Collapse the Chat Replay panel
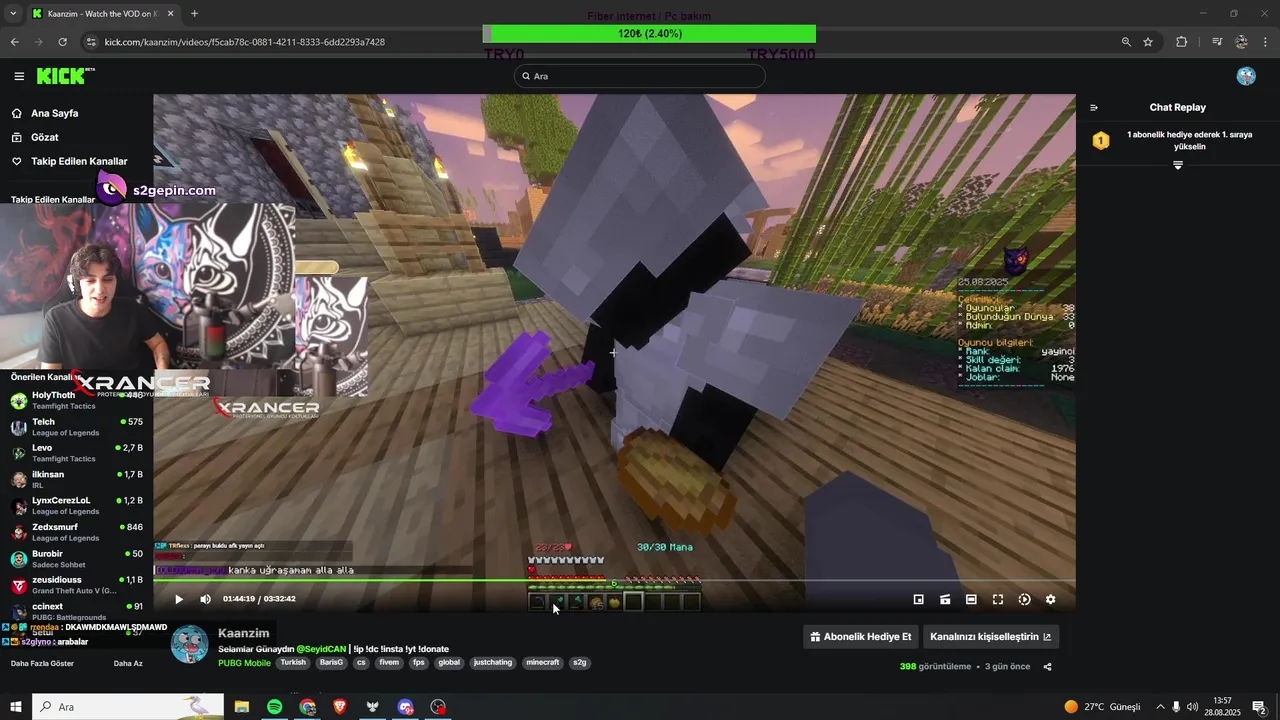Viewport: 1280px width, 720px height. [x=1094, y=107]
